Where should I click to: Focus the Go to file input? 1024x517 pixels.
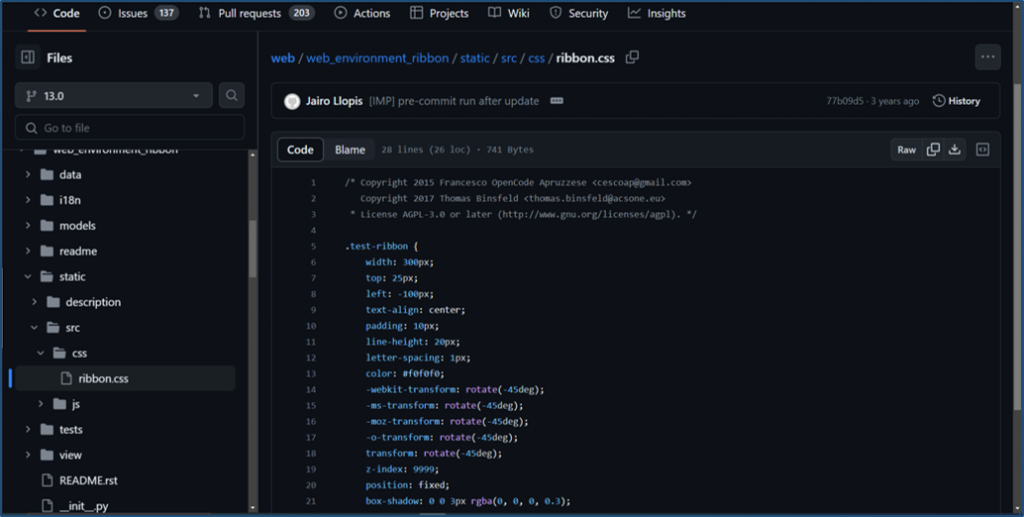[130, 128]
